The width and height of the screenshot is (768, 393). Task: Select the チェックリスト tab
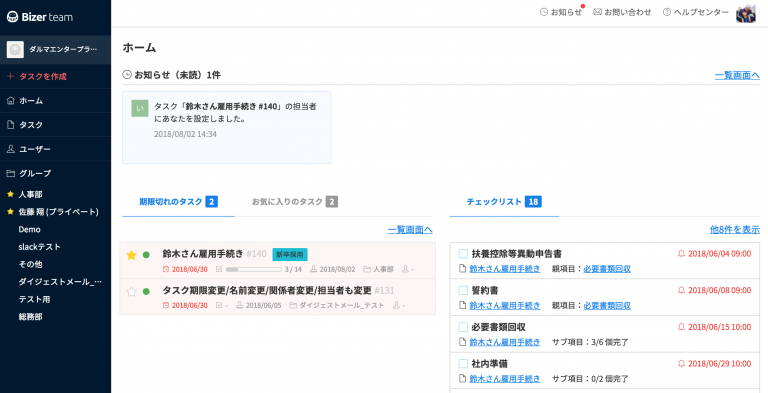point(504,202)
